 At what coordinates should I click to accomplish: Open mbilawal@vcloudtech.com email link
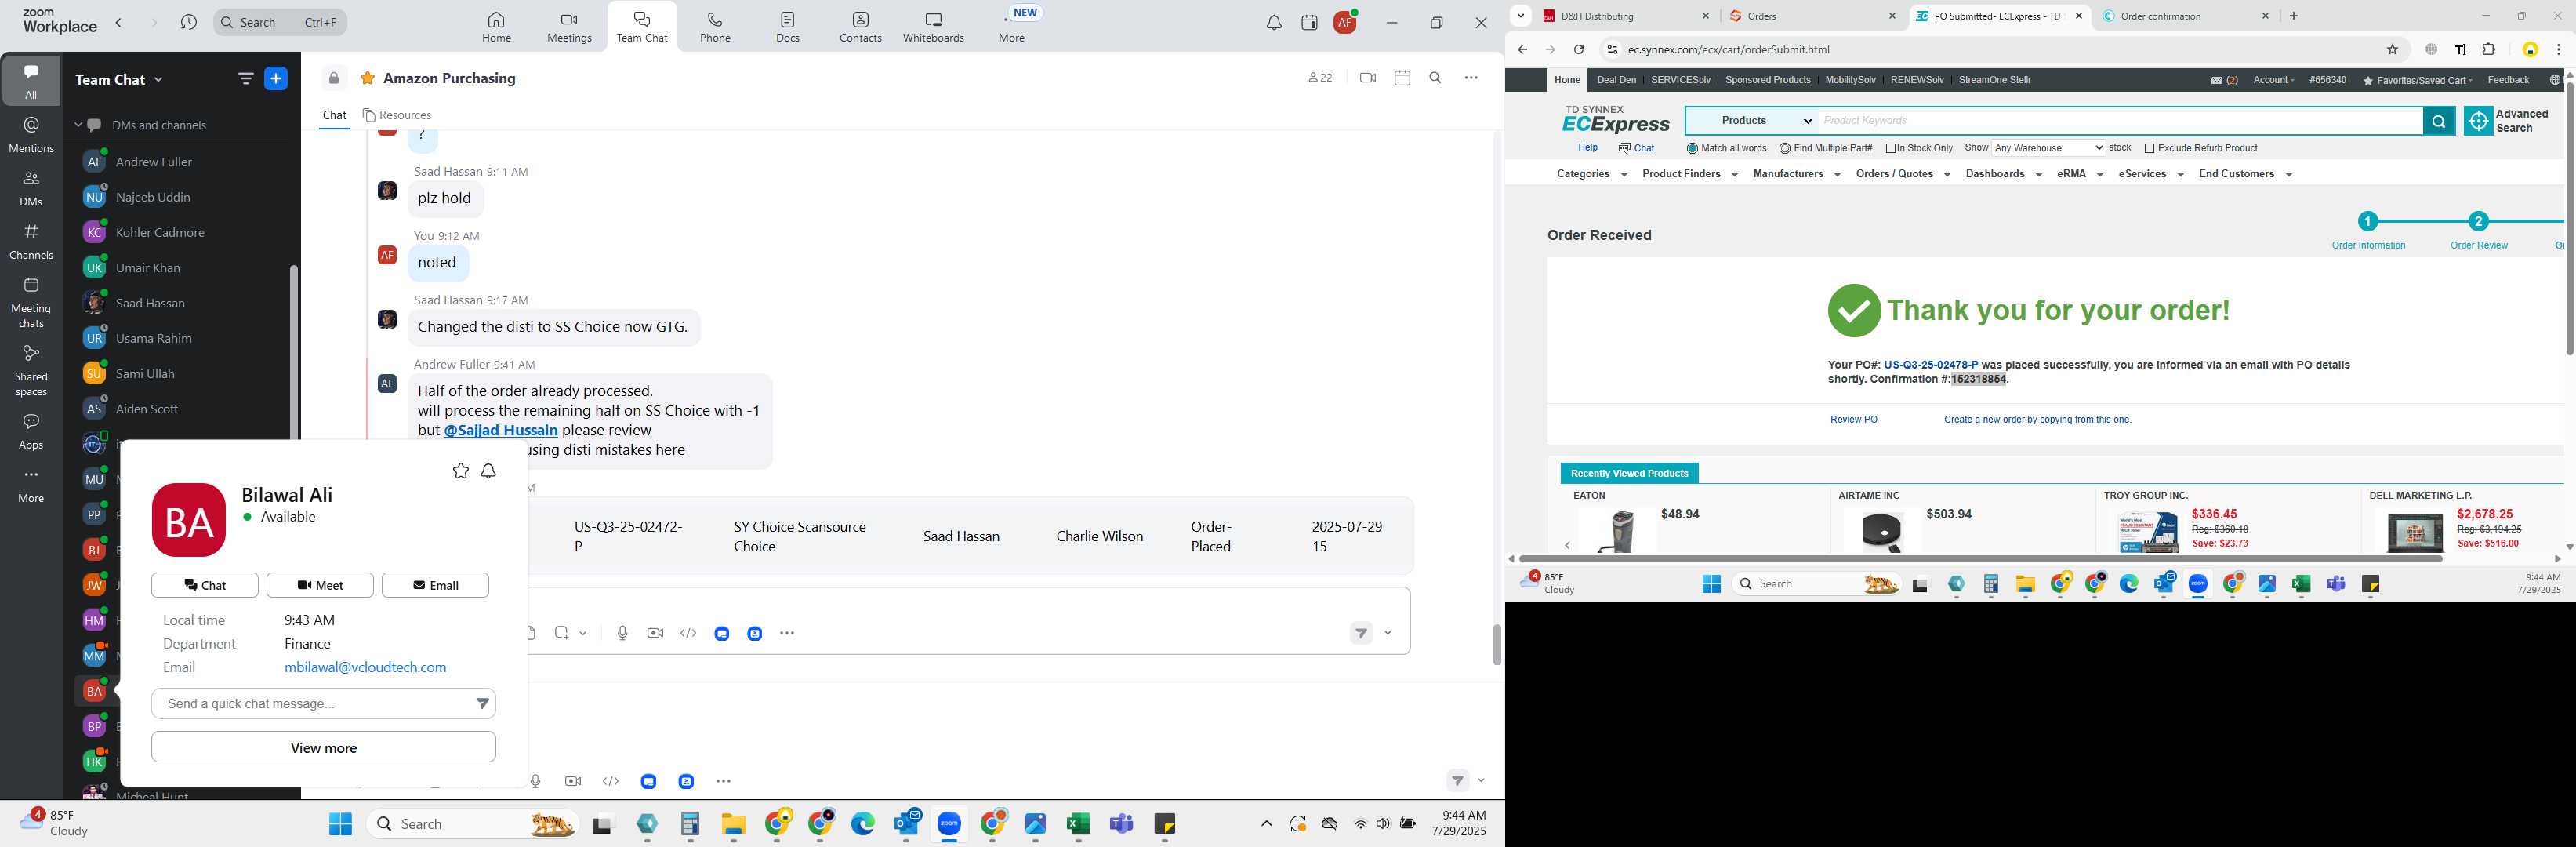coord(365,668)
